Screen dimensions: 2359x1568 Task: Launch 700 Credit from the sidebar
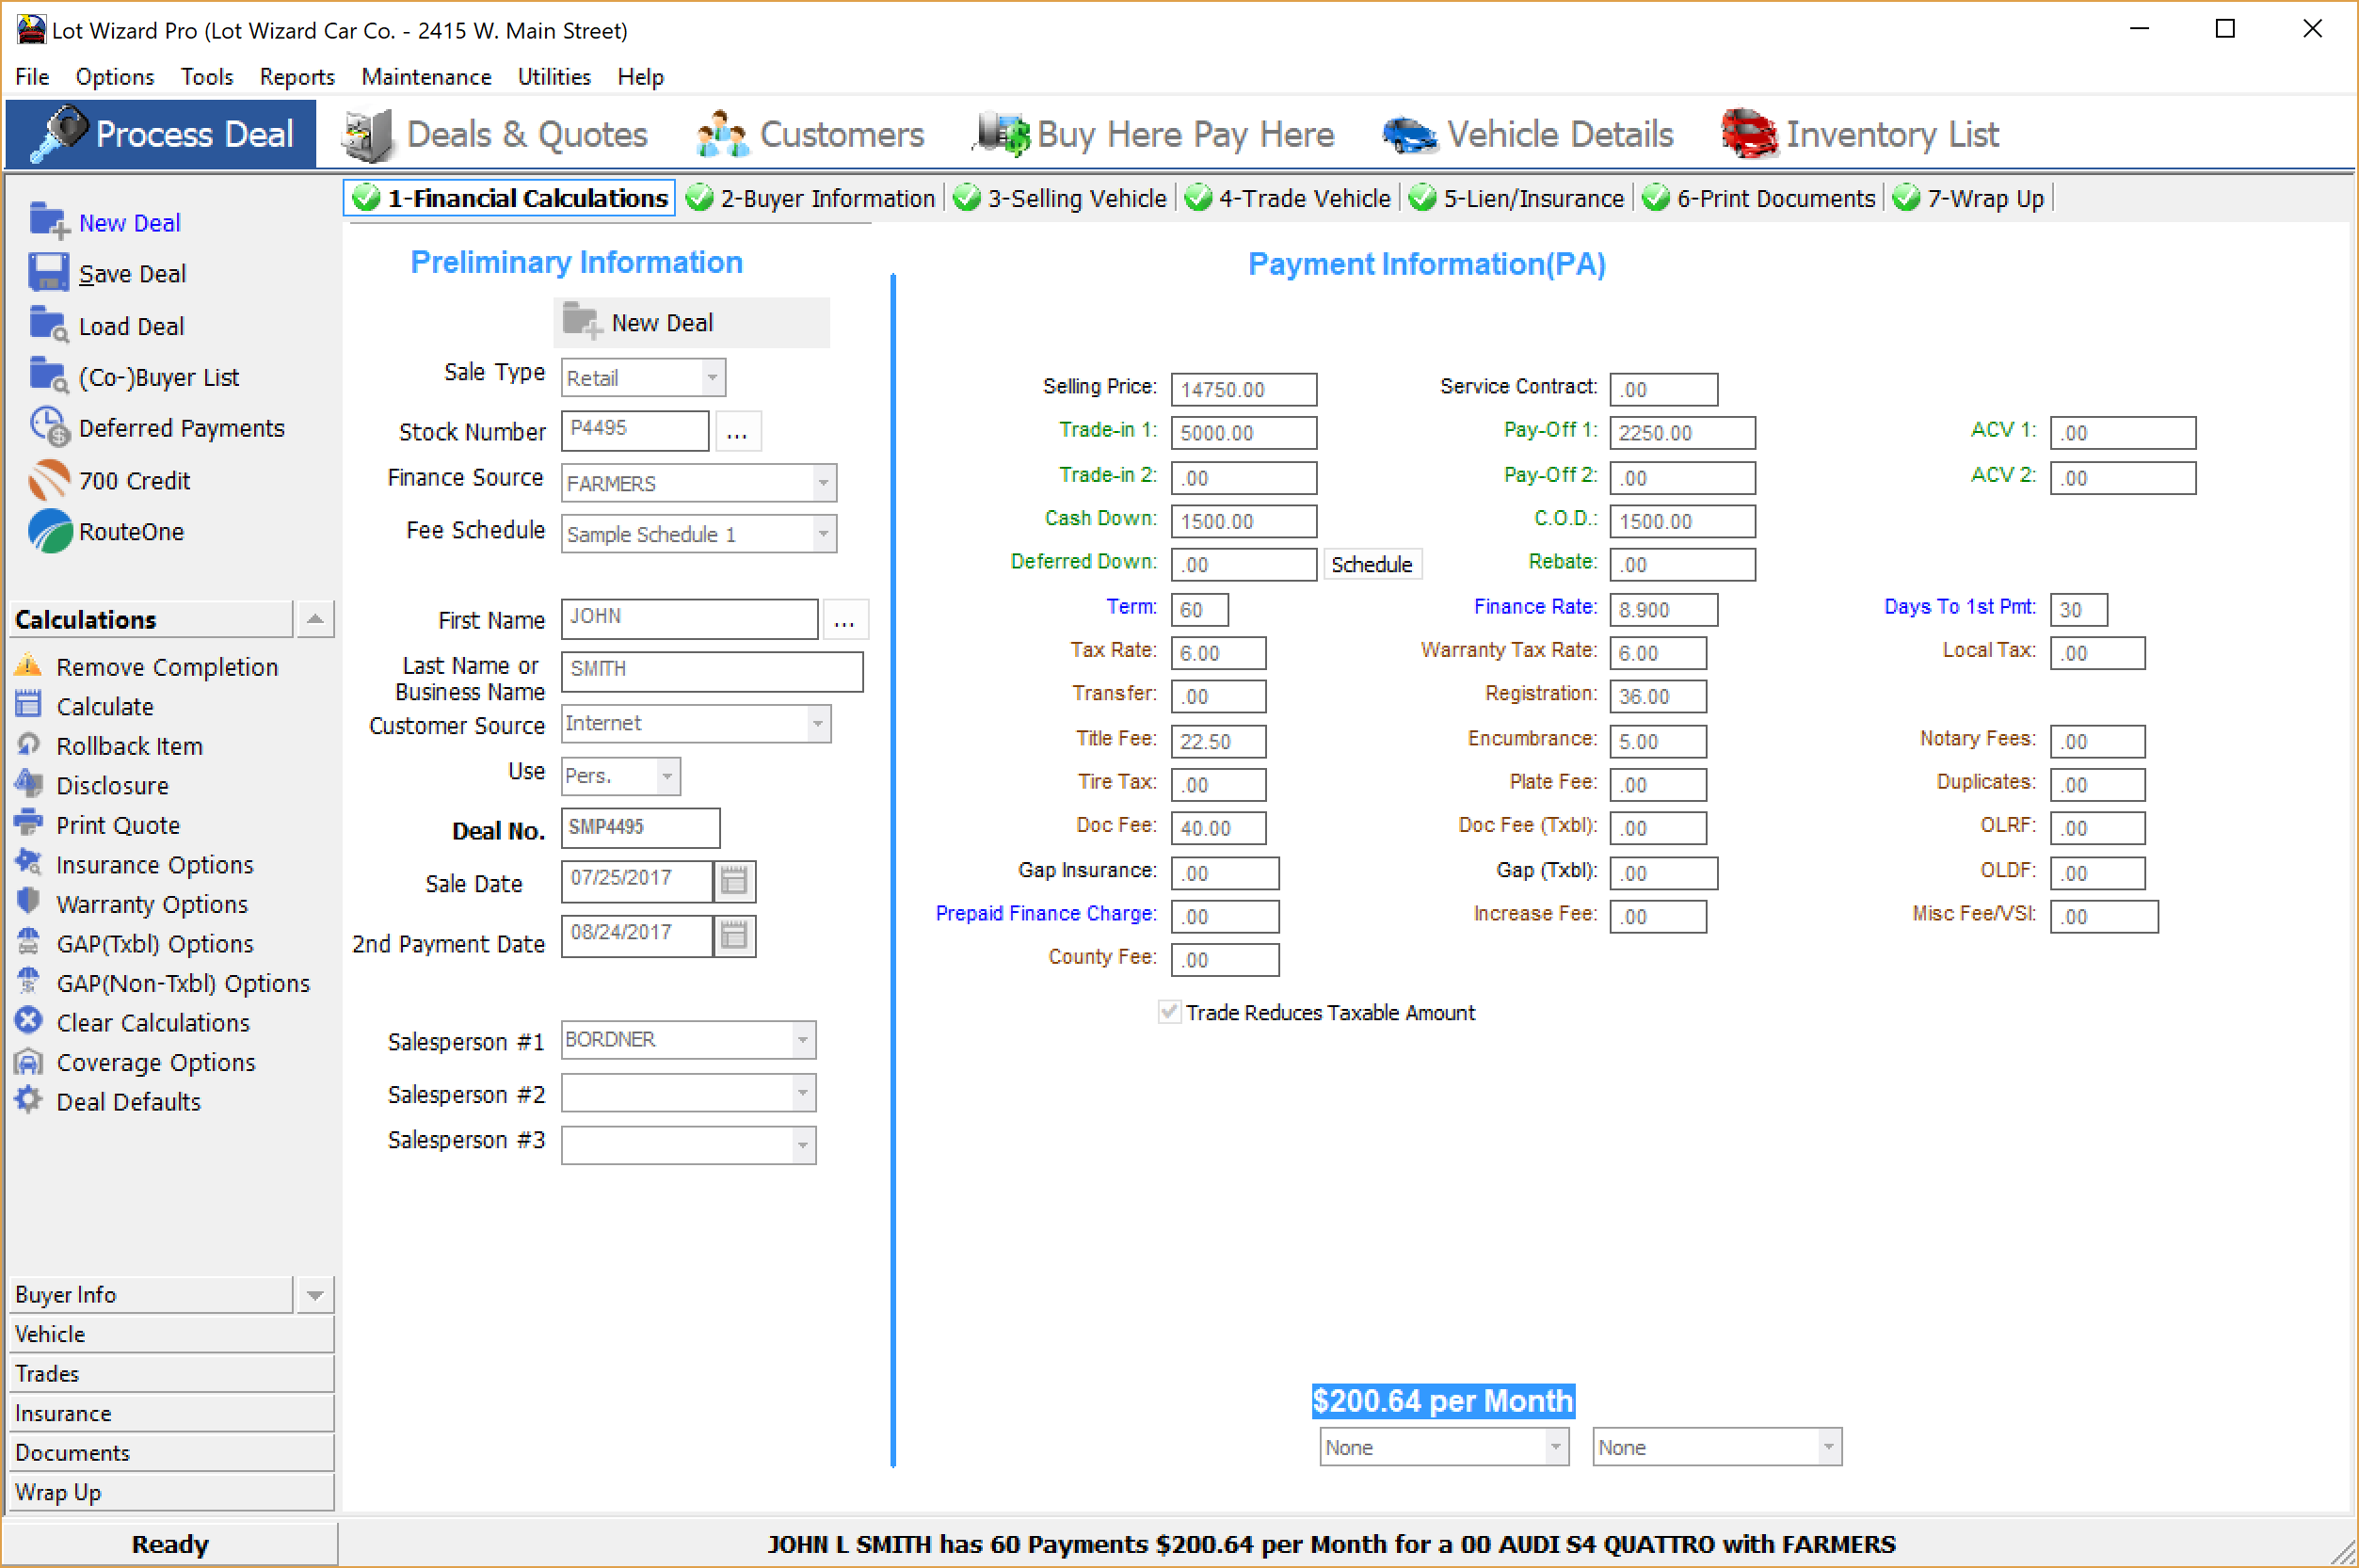coord(134,480)
